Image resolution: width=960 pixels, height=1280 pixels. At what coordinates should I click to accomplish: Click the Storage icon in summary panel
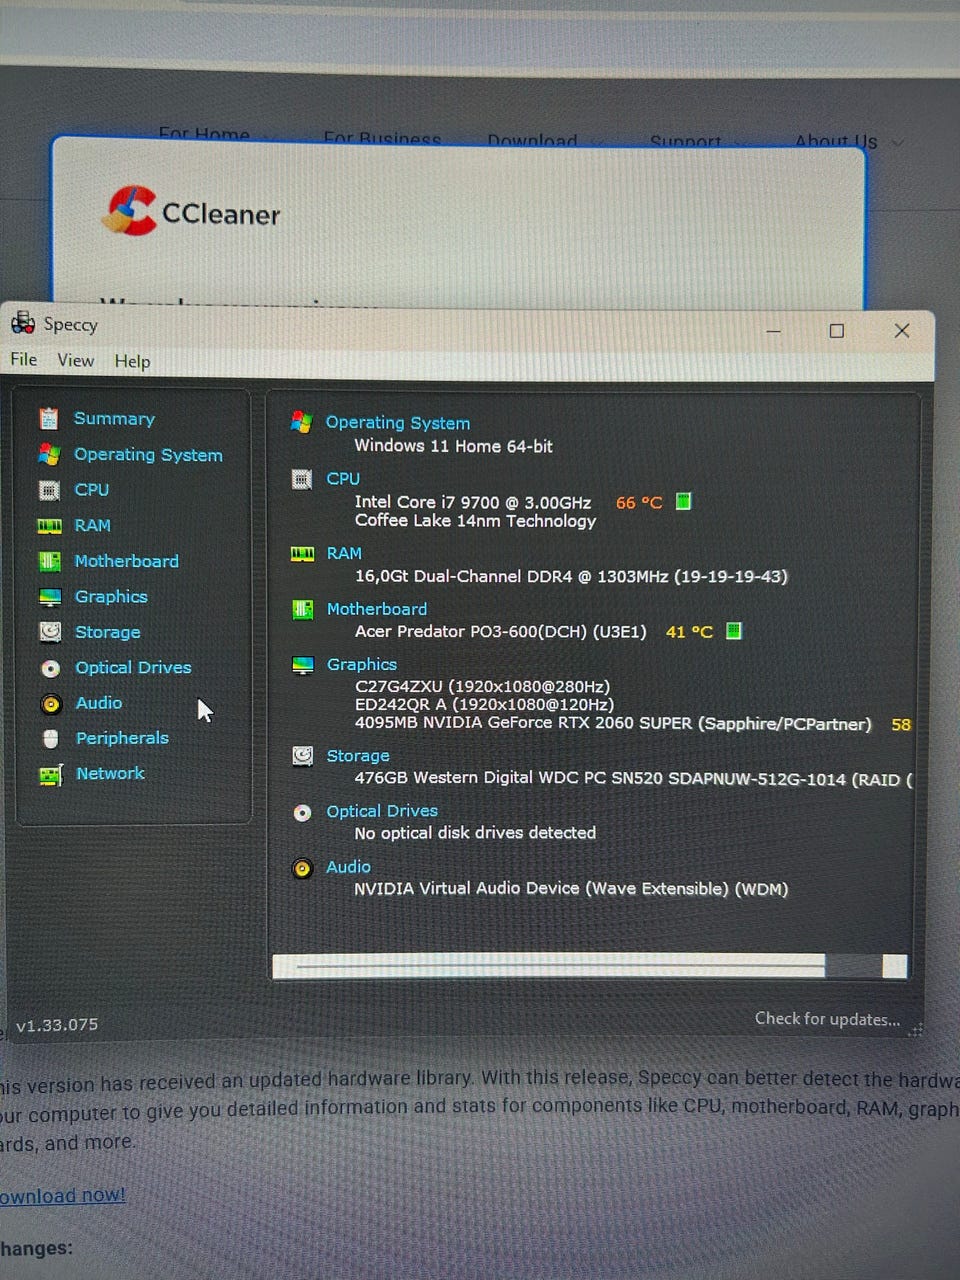click(x=302, y=756)
